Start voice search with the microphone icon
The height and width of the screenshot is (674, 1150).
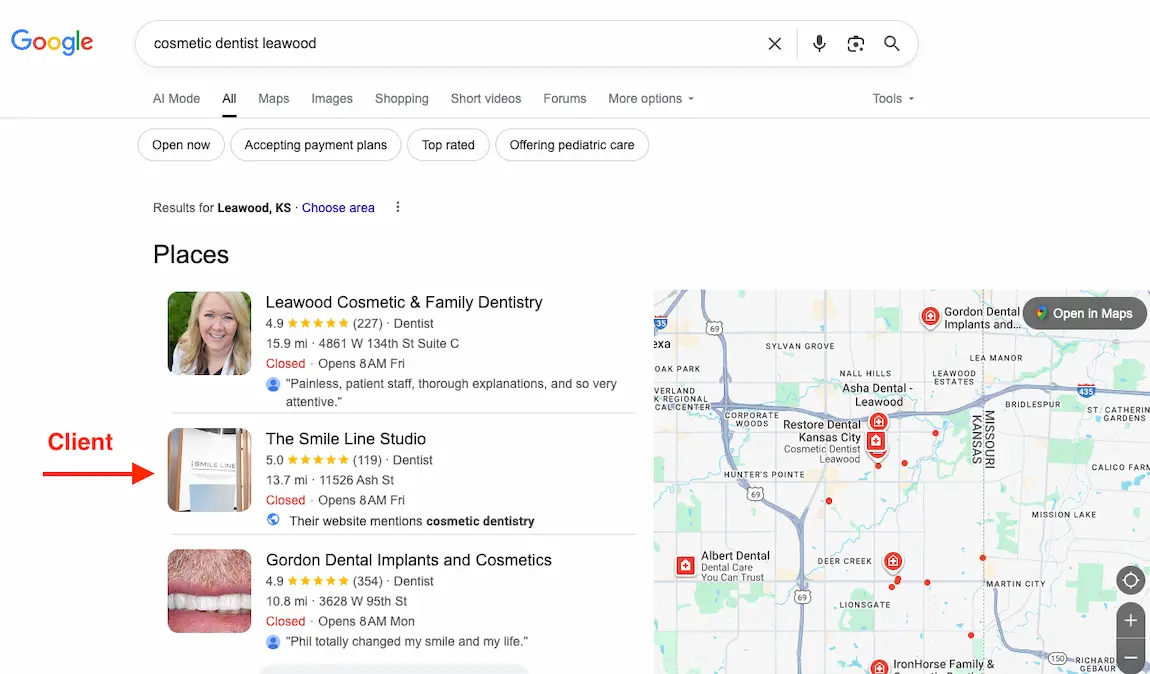coord(819,44)
